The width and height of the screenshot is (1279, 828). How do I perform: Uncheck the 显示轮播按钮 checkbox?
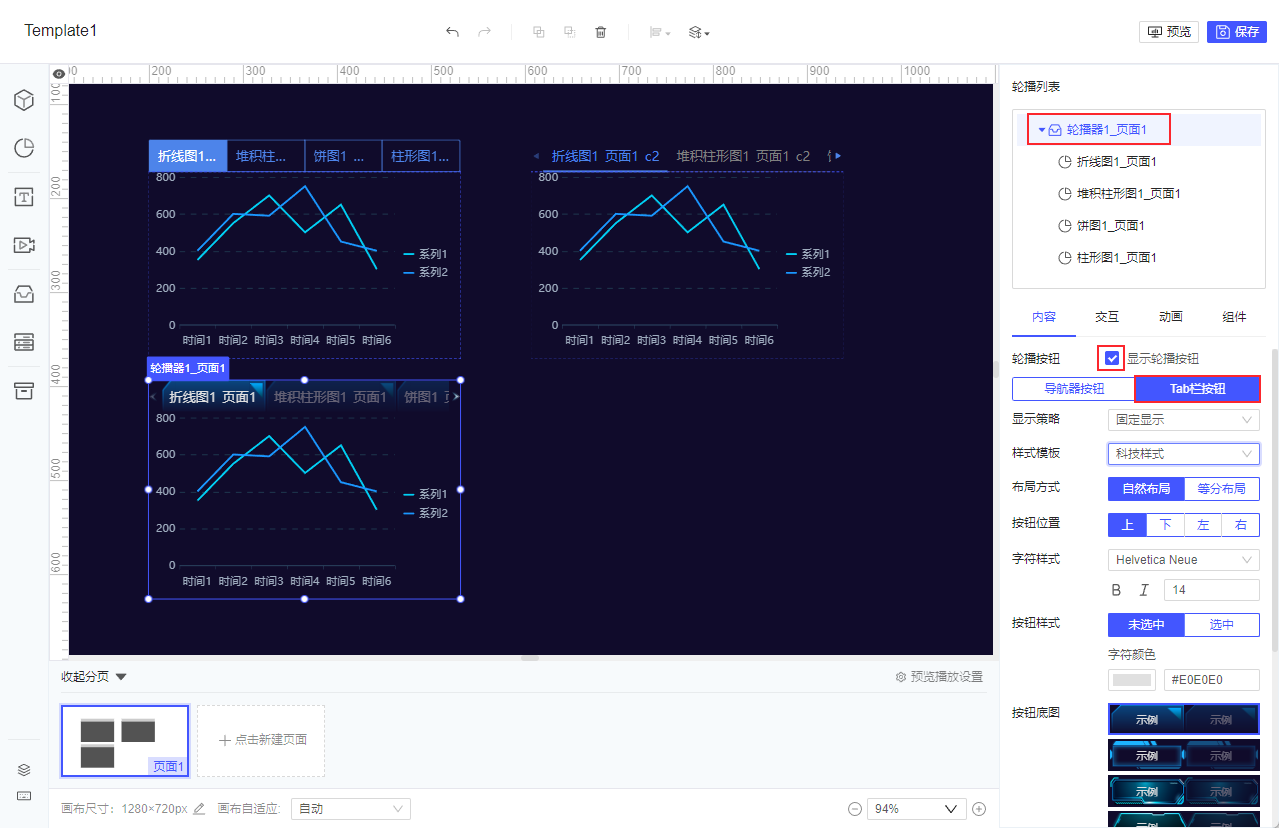point(1112,358)
